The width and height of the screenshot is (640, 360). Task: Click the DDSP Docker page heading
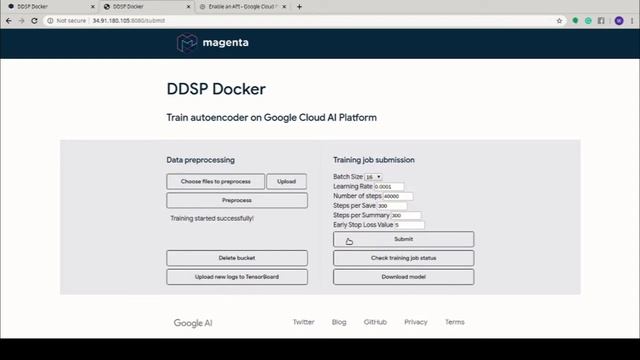[216, 89]
